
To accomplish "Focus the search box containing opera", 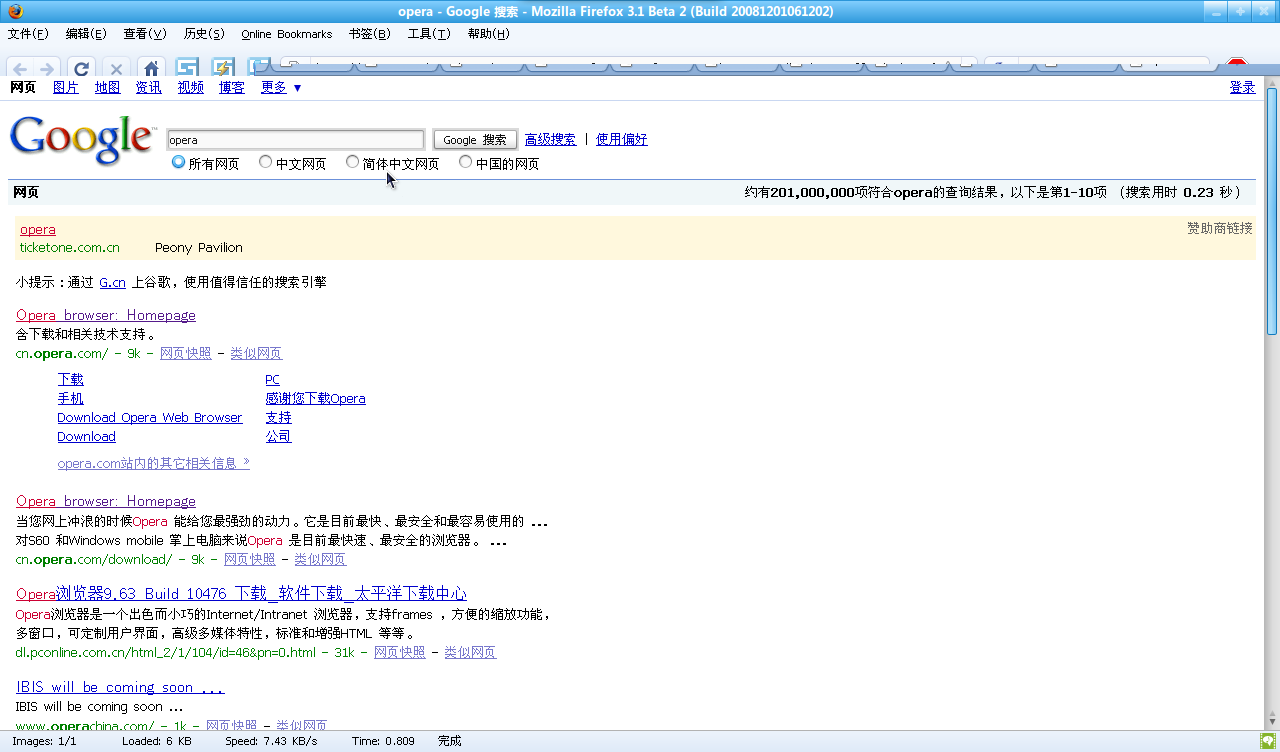I will (x=296, y=140).
